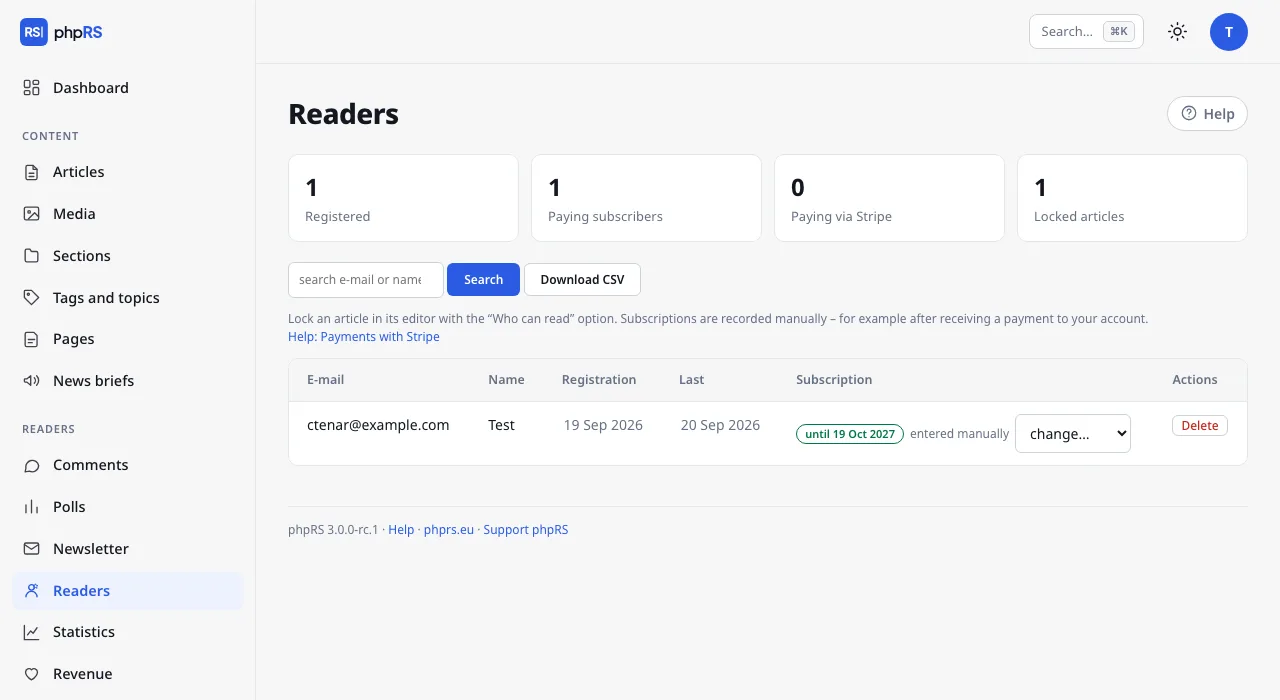Viewport: 1280px width, 700px height.
Task: Click the Comments speech bubble icon
Action: (x=32, y=465)
